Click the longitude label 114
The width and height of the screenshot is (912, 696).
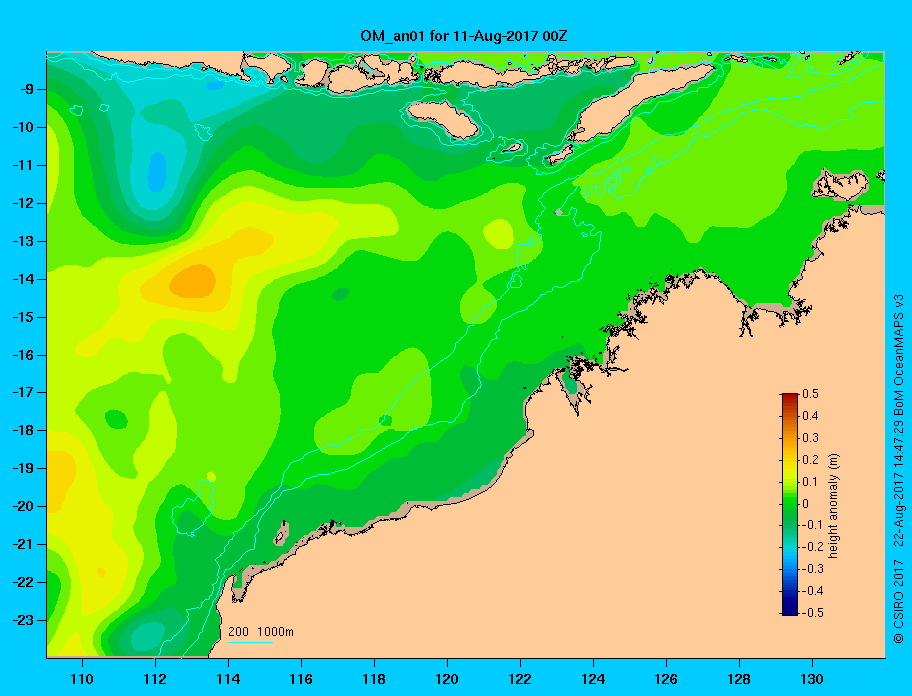pyautogui.click(x=228, y=679)
